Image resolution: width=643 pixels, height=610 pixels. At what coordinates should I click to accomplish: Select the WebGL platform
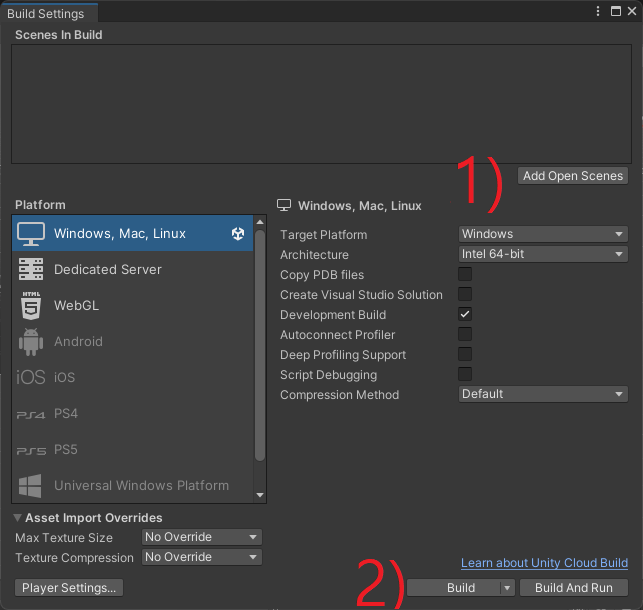(132, 305)
